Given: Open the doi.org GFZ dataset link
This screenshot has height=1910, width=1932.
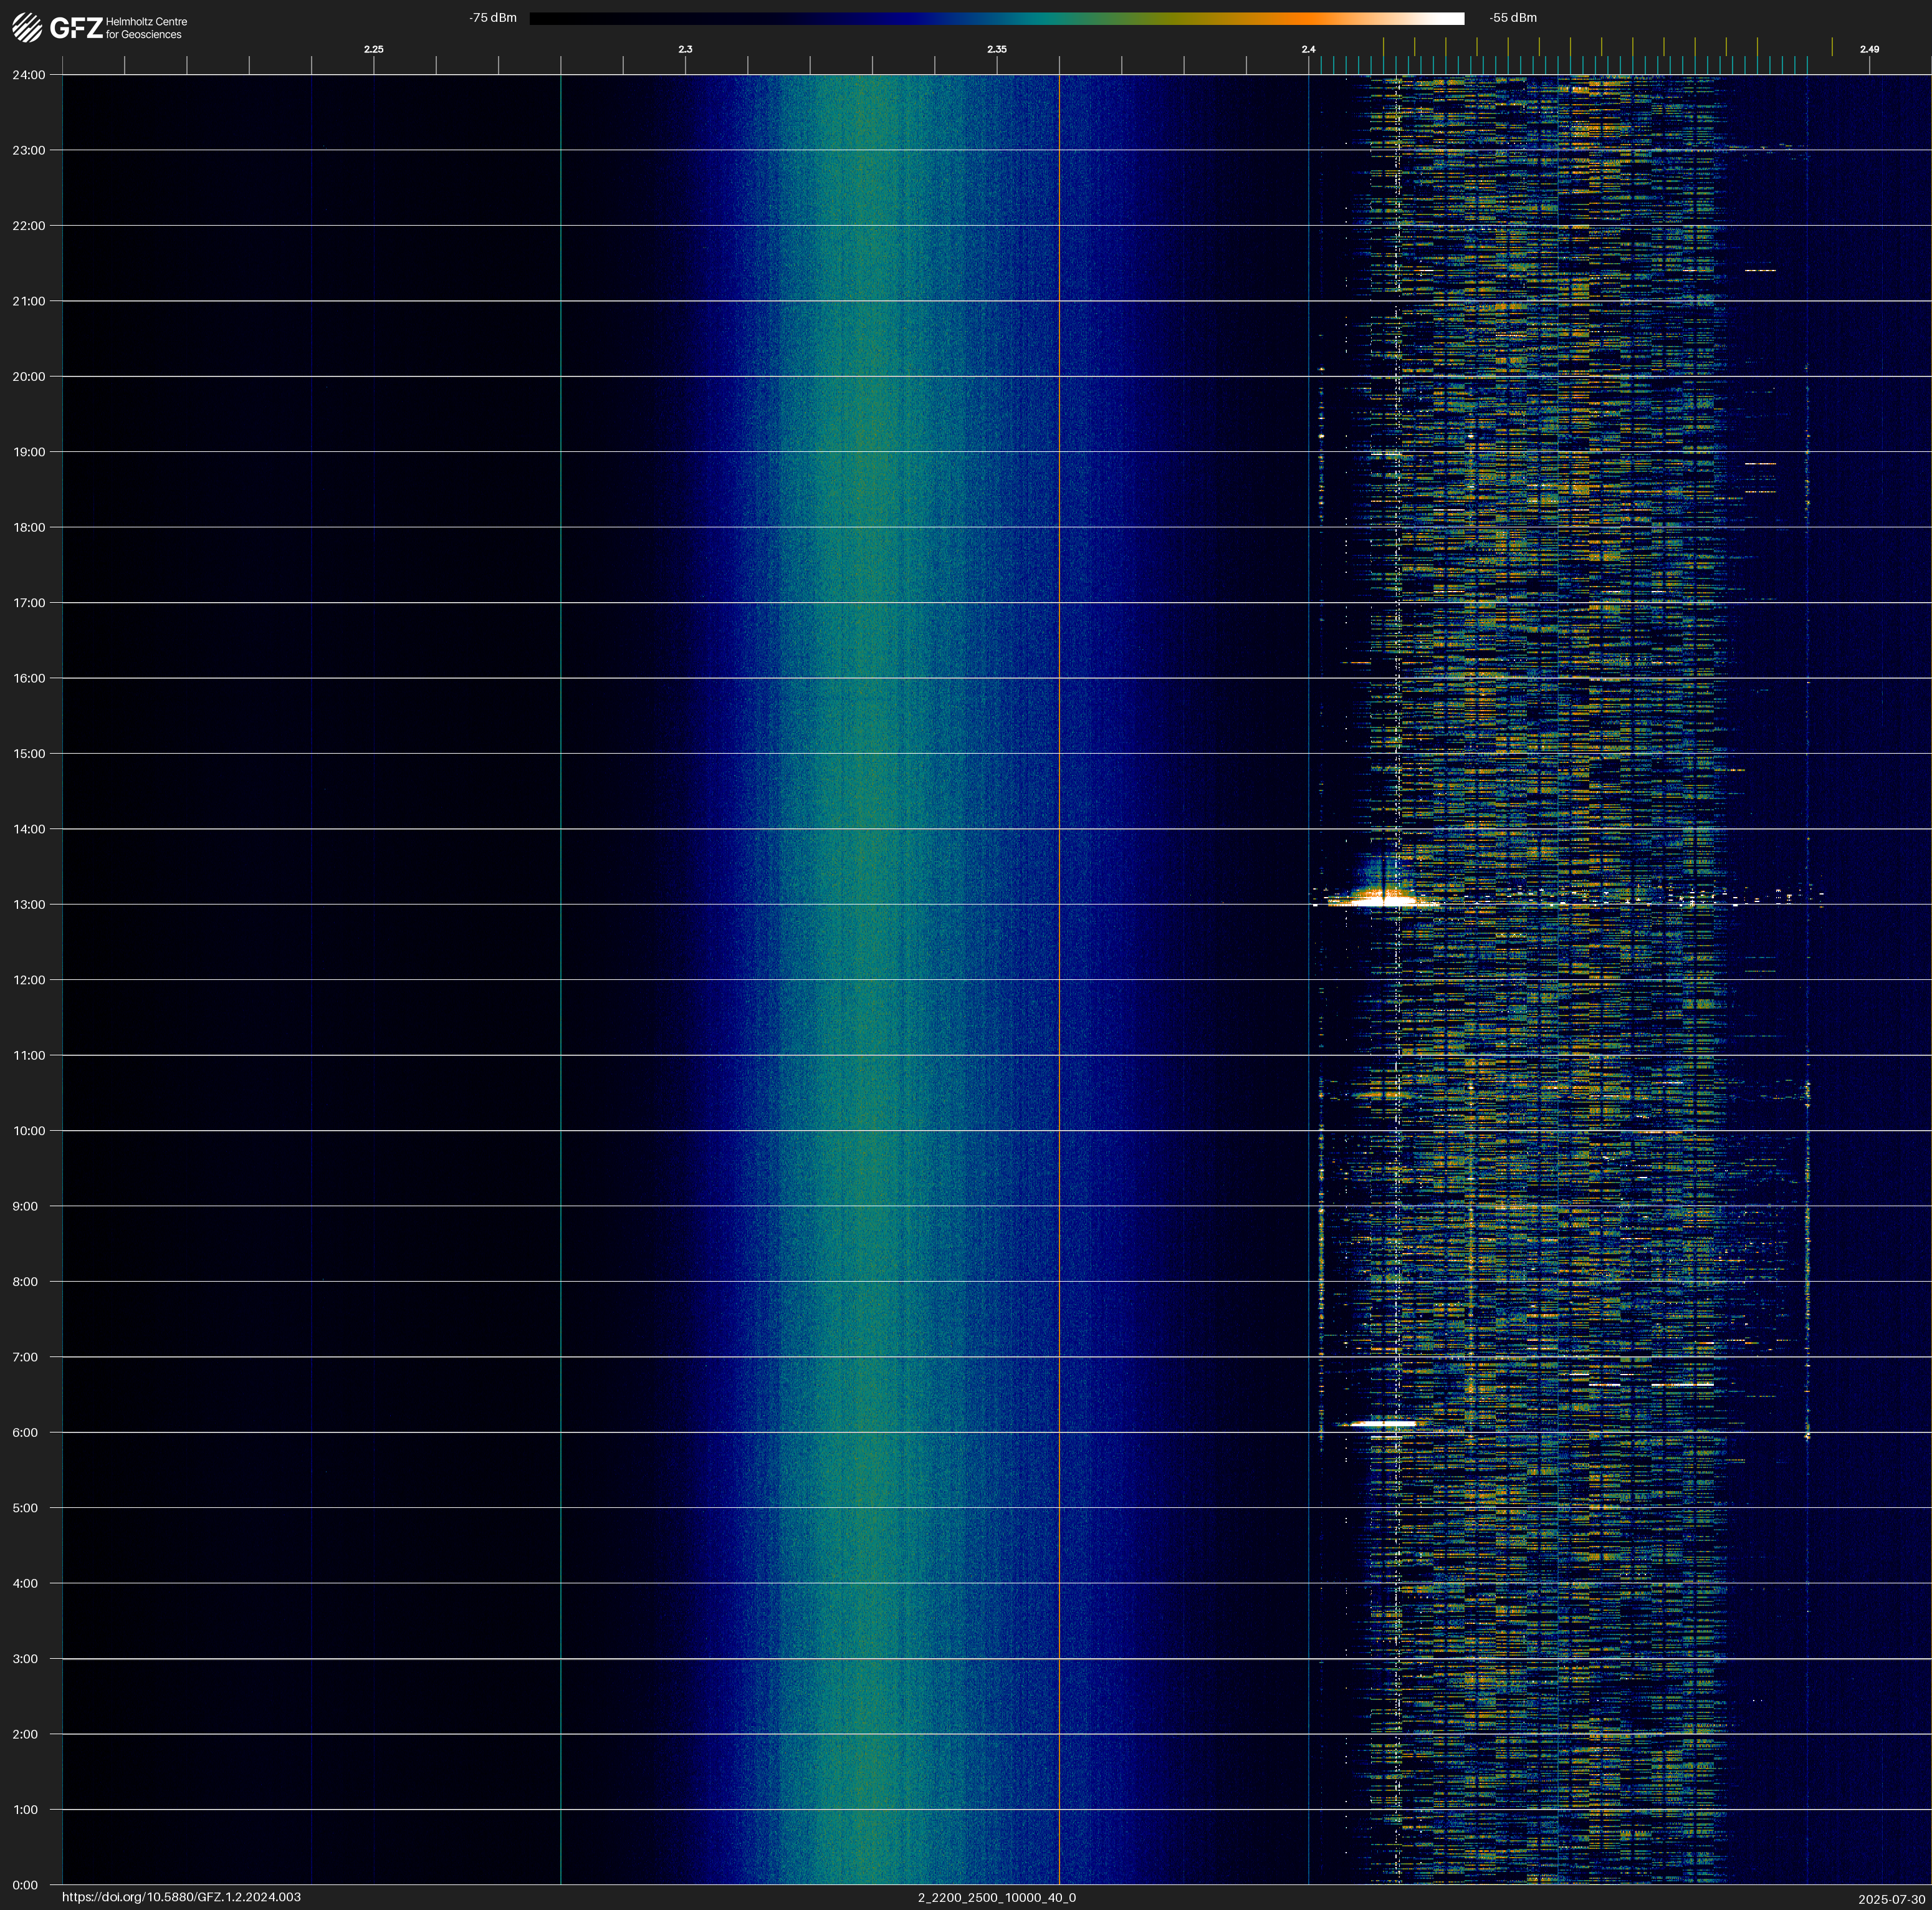Looking at the screenshot, I should coord(181,1897).
